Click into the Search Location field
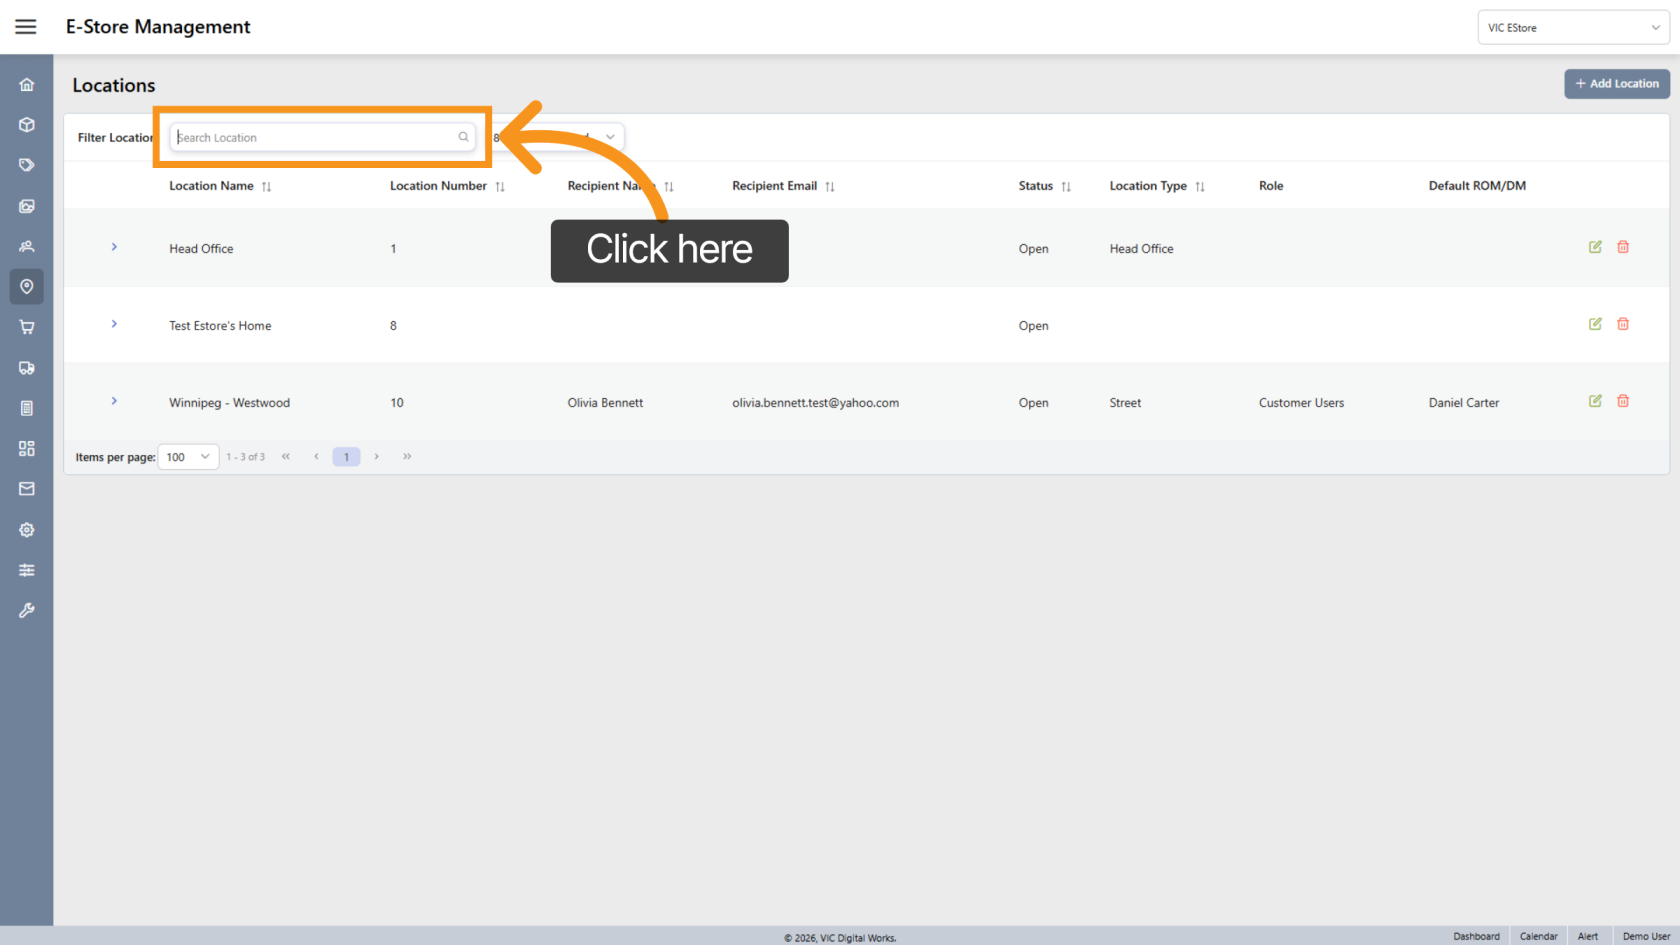Viewport: 1680px width, 945px height. (x=322, y=137)
